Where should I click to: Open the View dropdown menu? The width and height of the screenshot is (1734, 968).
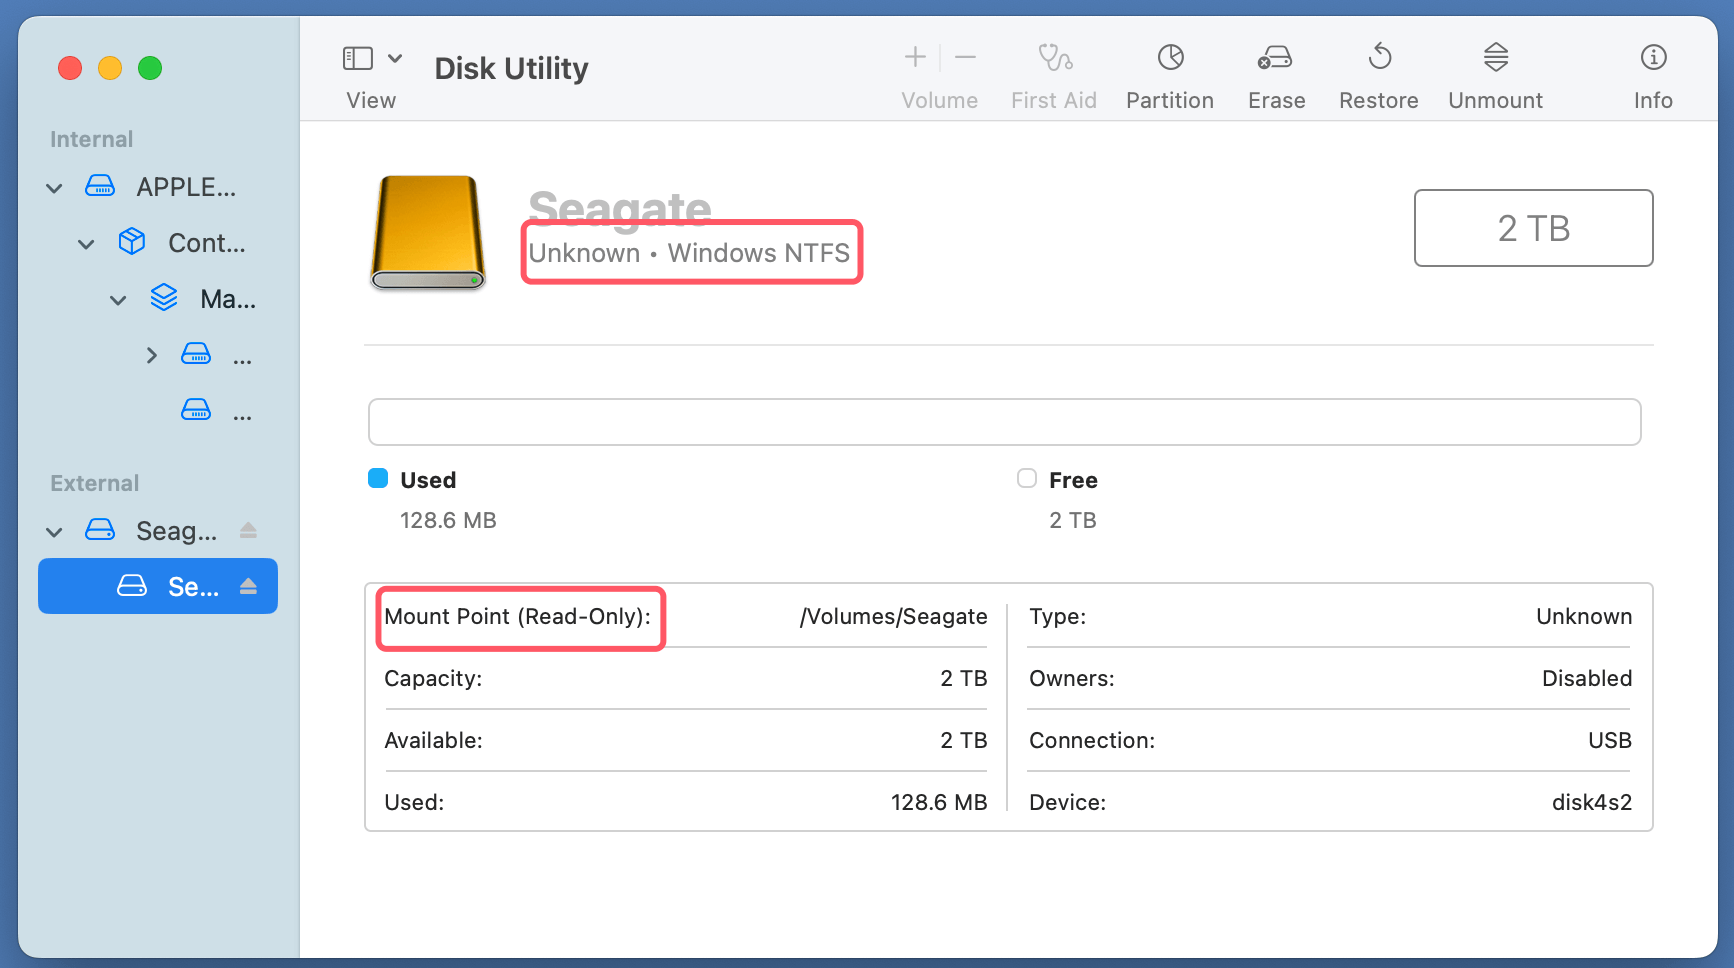click(395, 57)
